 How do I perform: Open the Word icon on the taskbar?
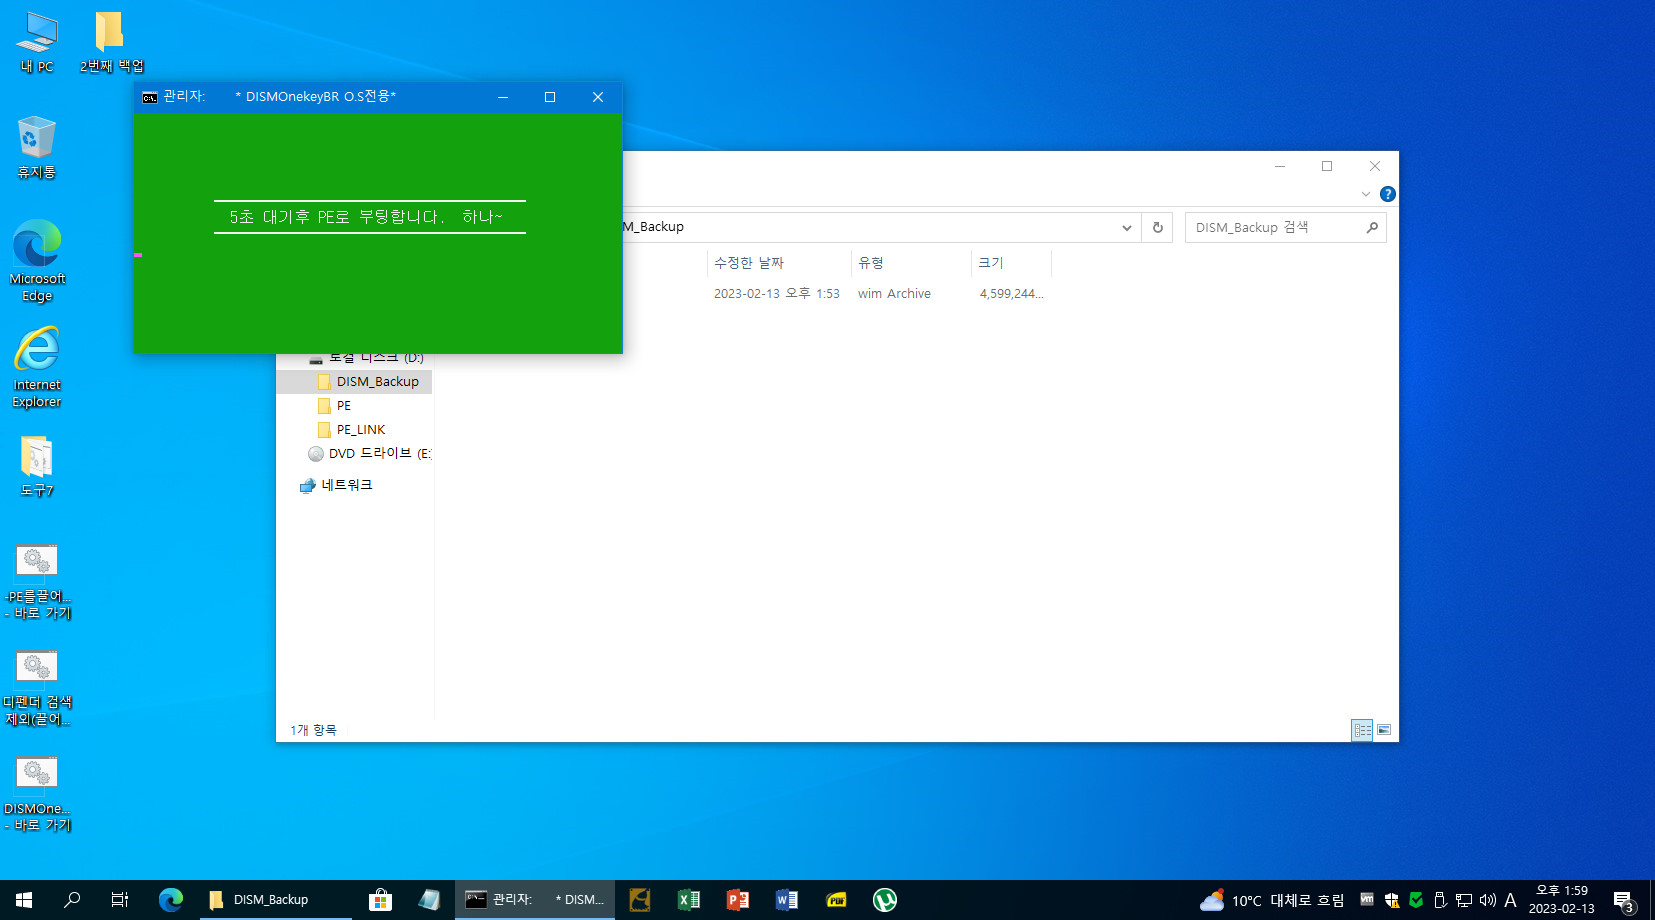coord(787,900)
